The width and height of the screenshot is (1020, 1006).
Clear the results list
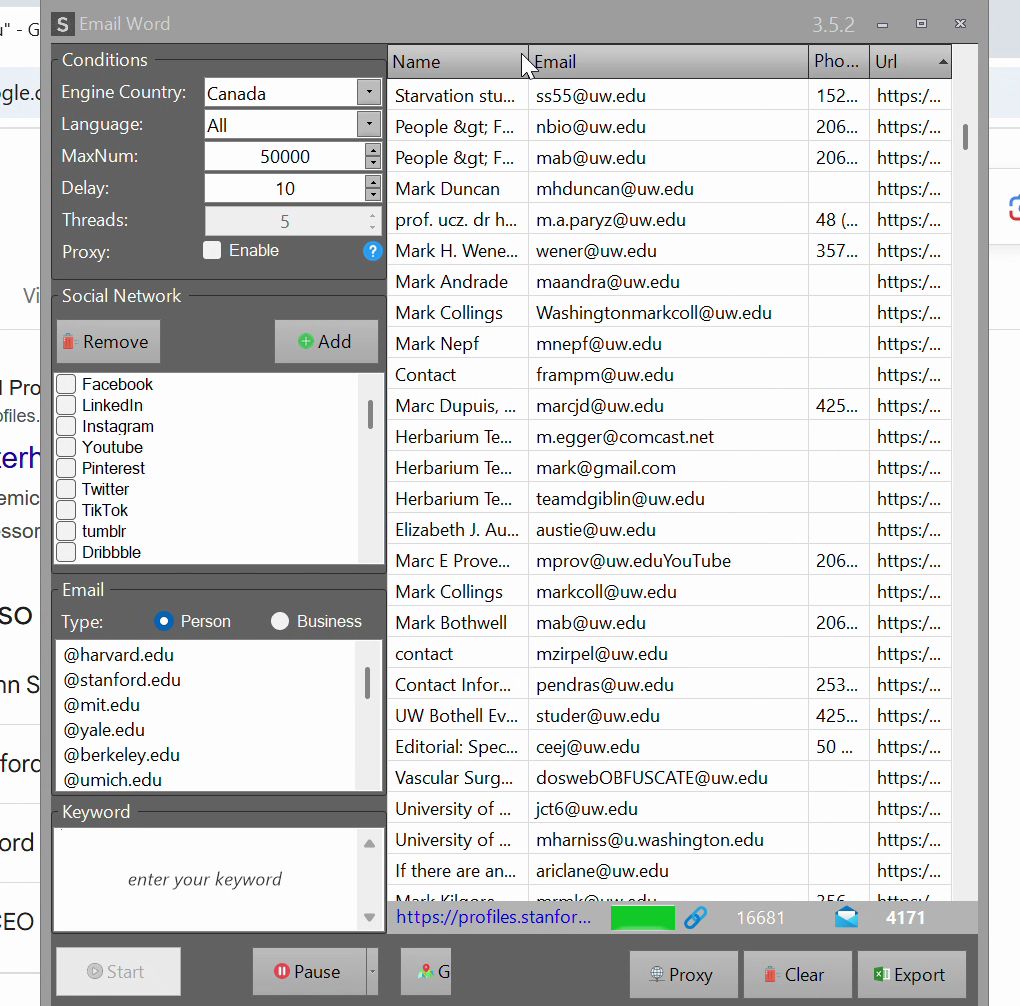coord(798,974)
